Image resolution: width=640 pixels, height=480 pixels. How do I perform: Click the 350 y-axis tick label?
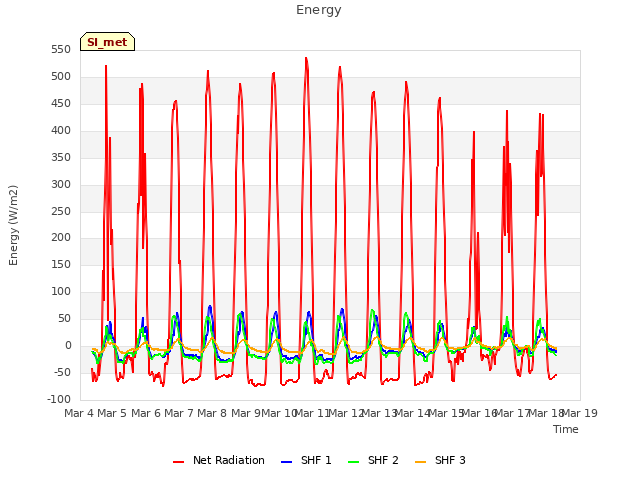point(61,158)
